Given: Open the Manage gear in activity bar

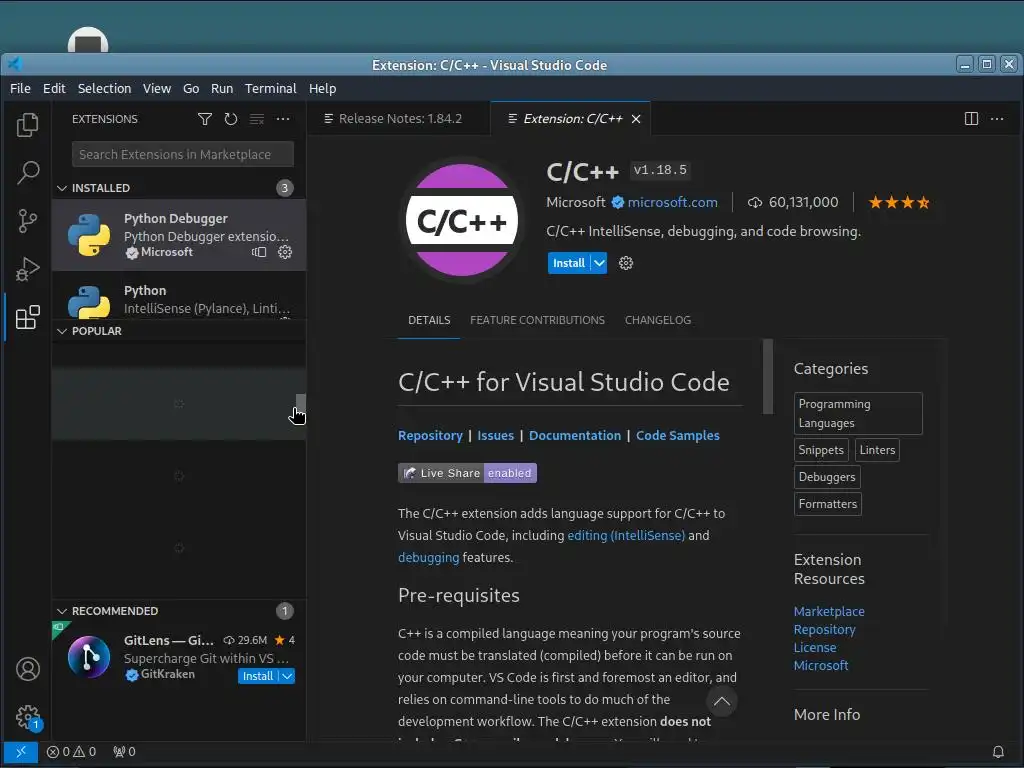Looking at the screenshot, I should (x=27, y=717).
